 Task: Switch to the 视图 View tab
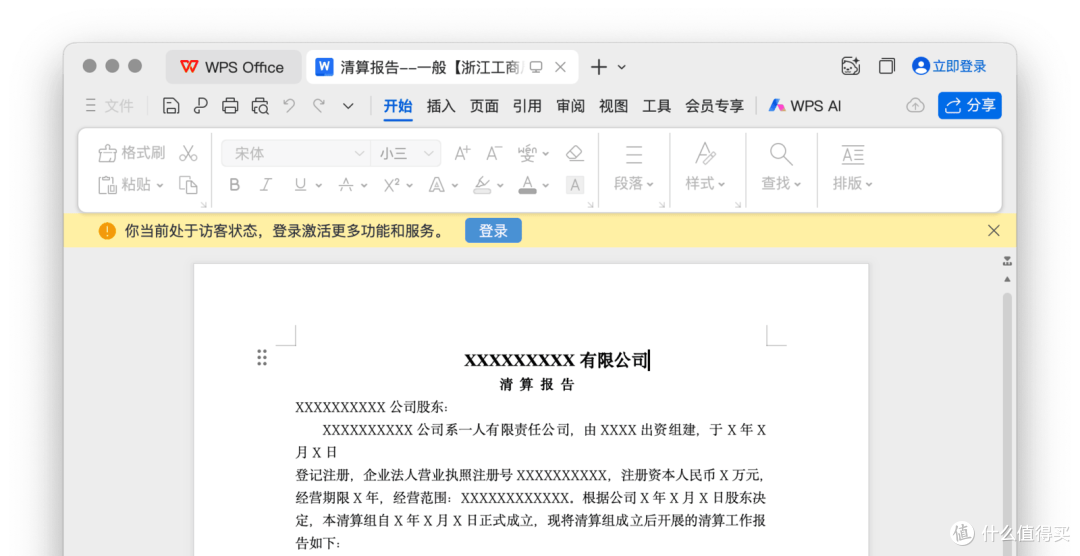(613, 105)
